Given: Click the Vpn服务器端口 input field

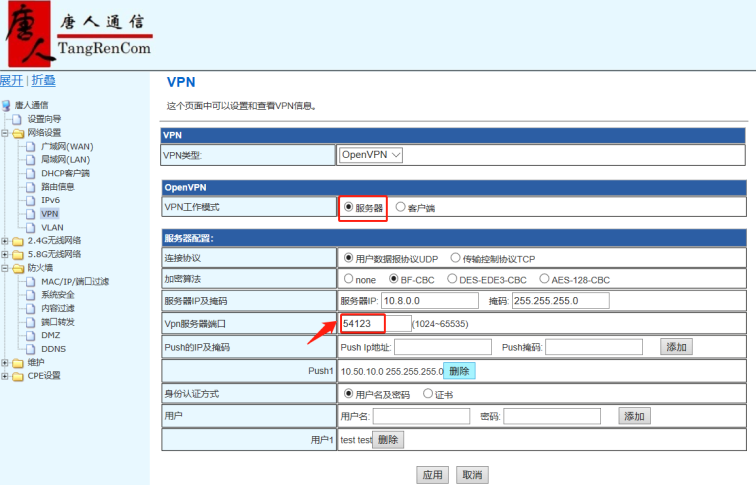Looking at the screenshot, I should point(375,324).
